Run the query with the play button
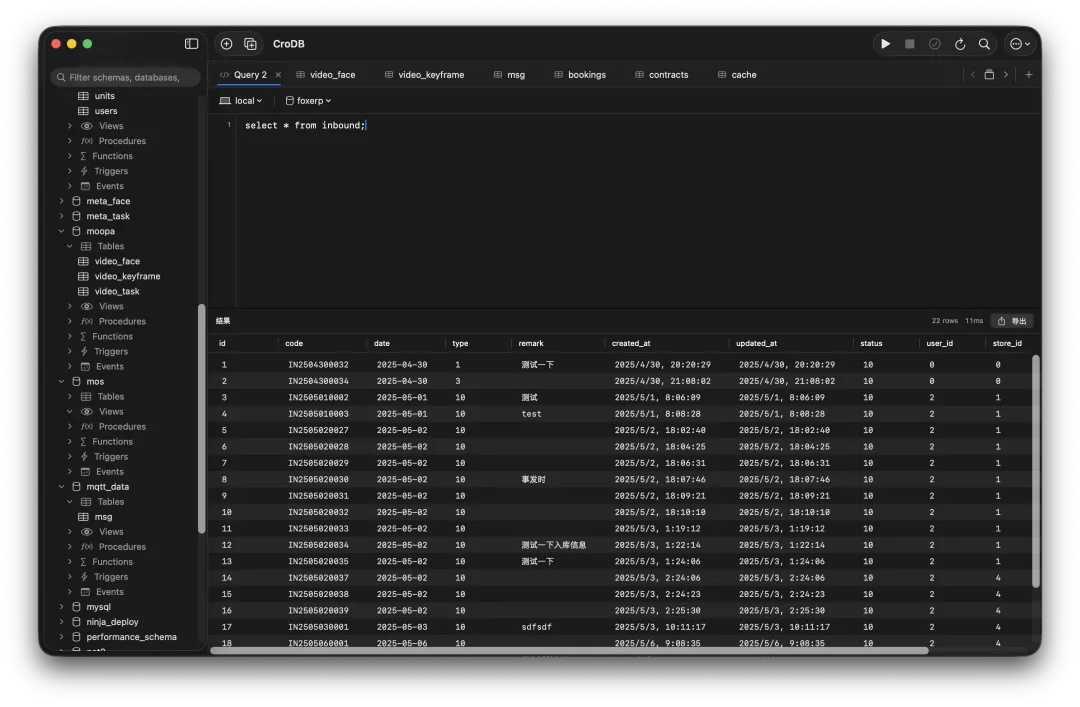The width and height of the screenshot is (1080, 707). coord(886,43)
